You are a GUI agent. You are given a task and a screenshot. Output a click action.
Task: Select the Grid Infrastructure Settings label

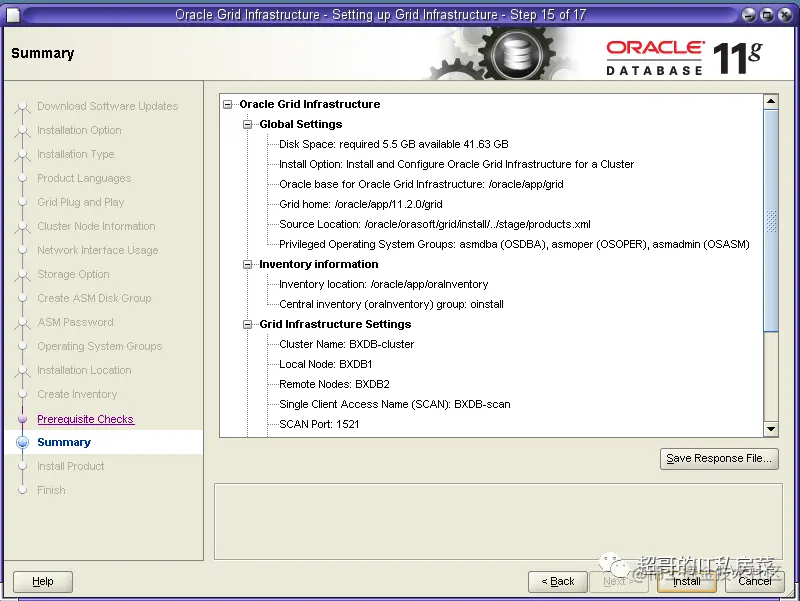coord(335,324)
